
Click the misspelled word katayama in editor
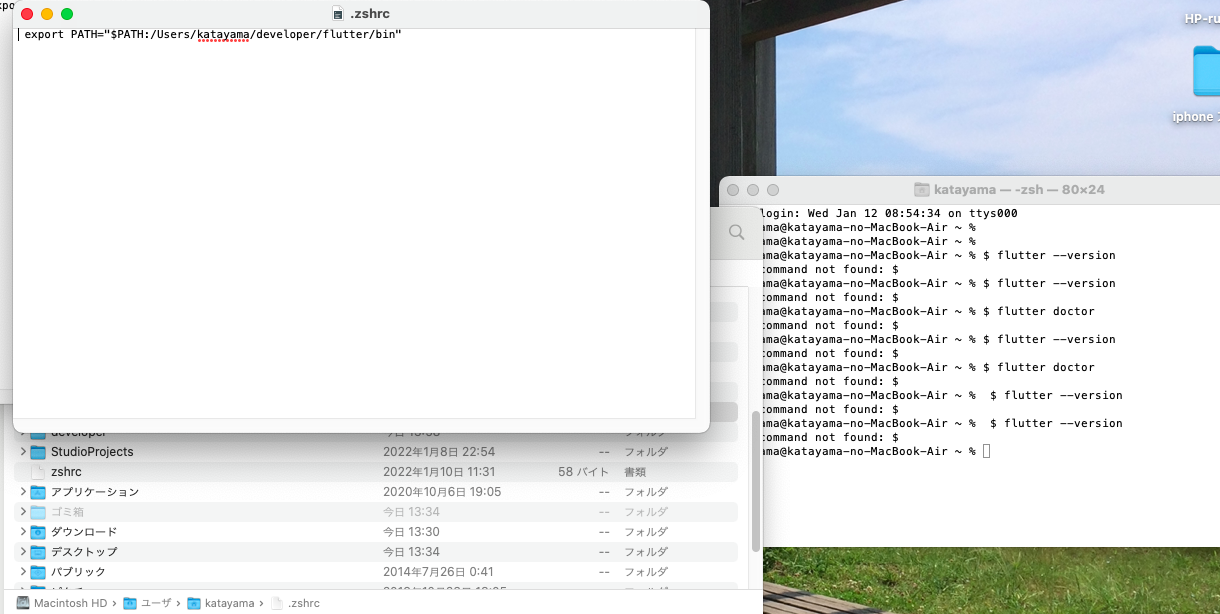click(223, 35)
